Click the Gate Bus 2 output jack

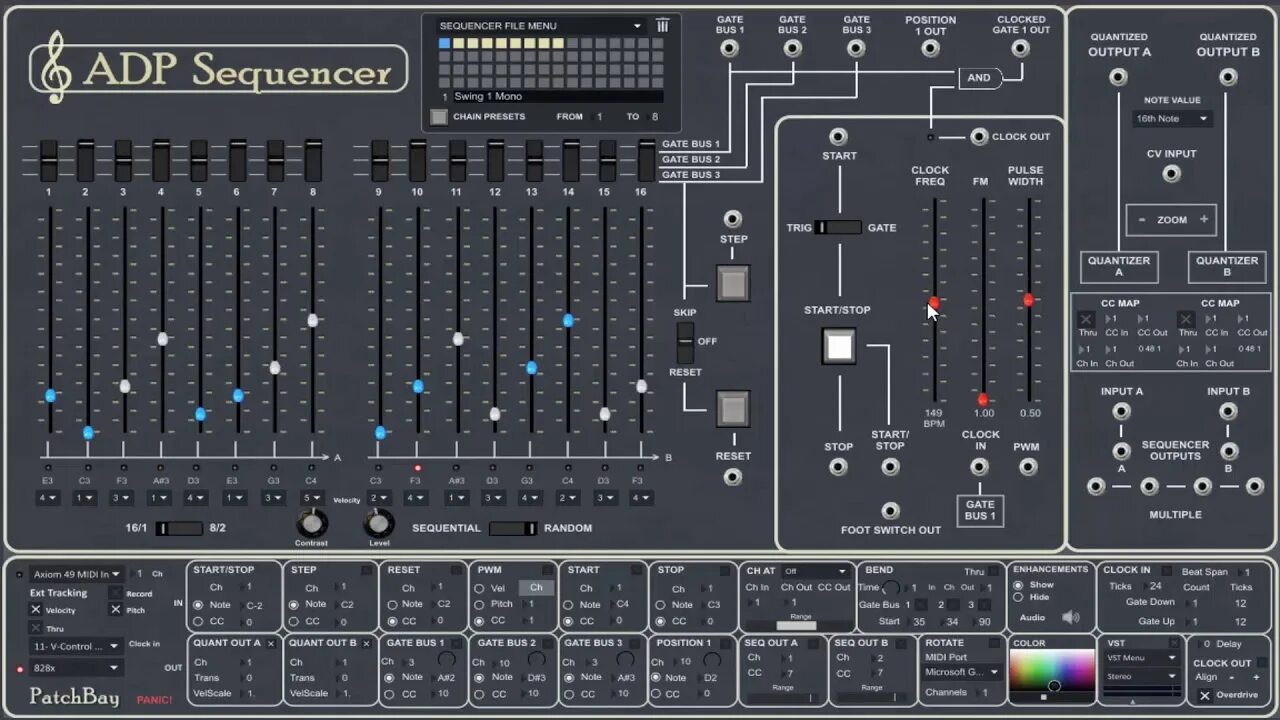pyautogui.click(x=792, y=47)
